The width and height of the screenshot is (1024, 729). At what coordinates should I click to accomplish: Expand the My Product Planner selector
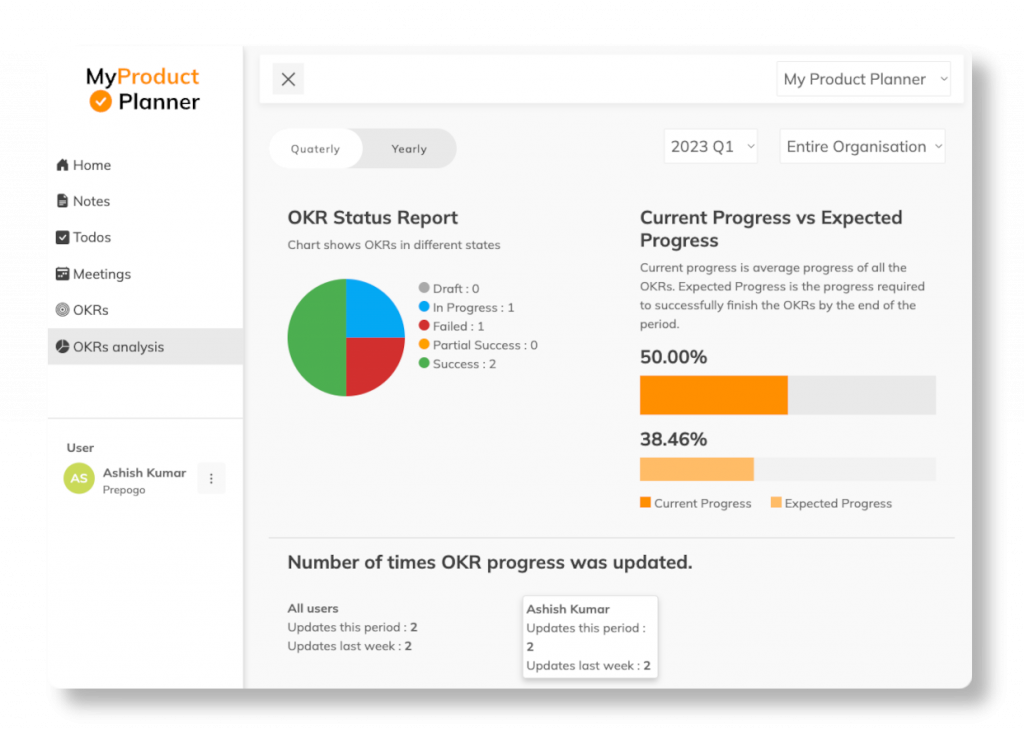click(862, 78)
